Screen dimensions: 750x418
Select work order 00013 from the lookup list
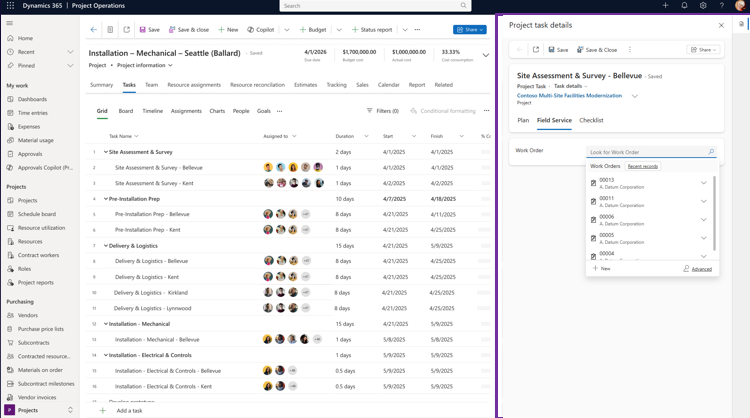pos(648,183)
